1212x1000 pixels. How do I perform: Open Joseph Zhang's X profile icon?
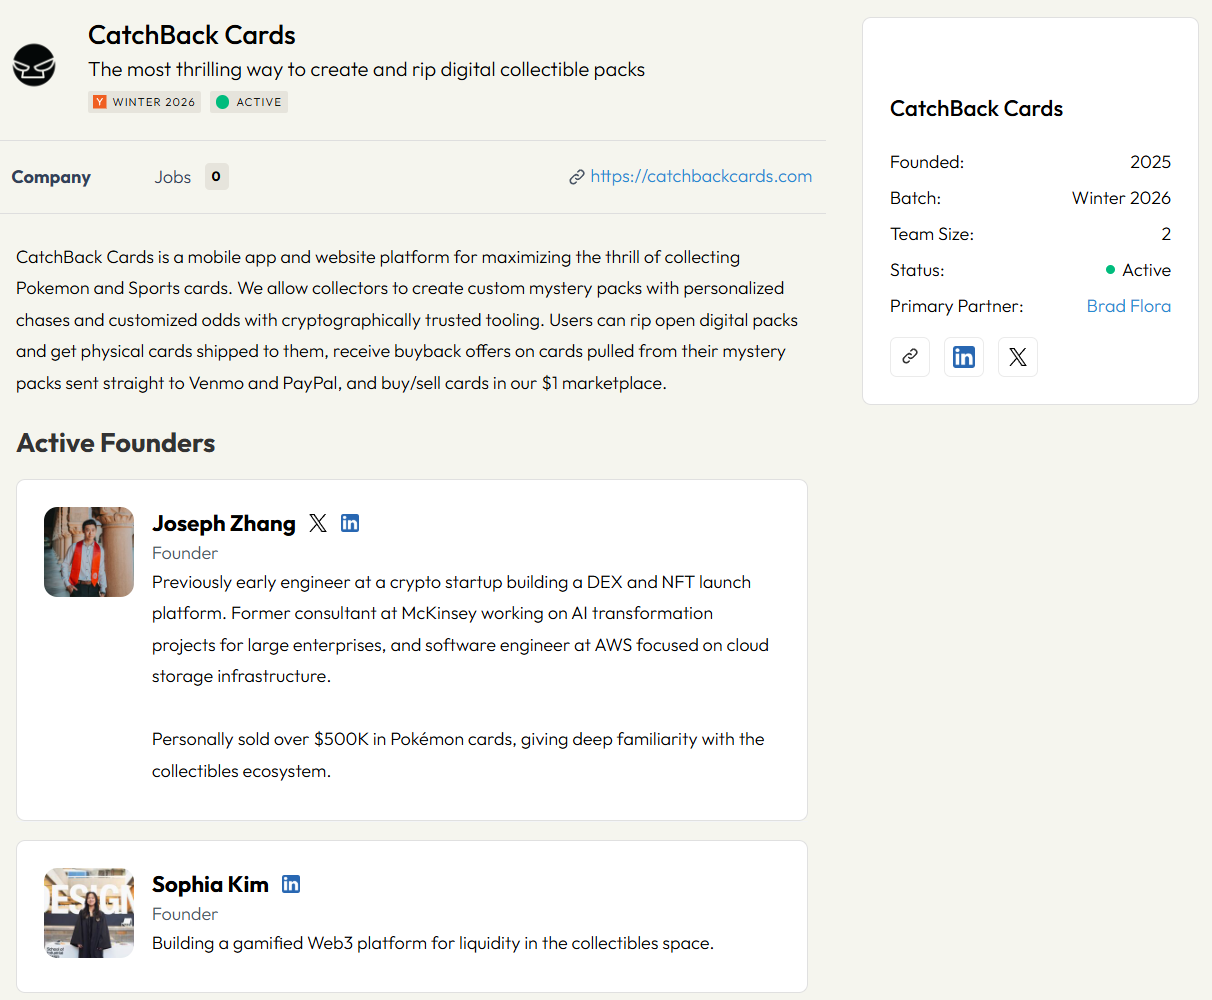(318, 523)
